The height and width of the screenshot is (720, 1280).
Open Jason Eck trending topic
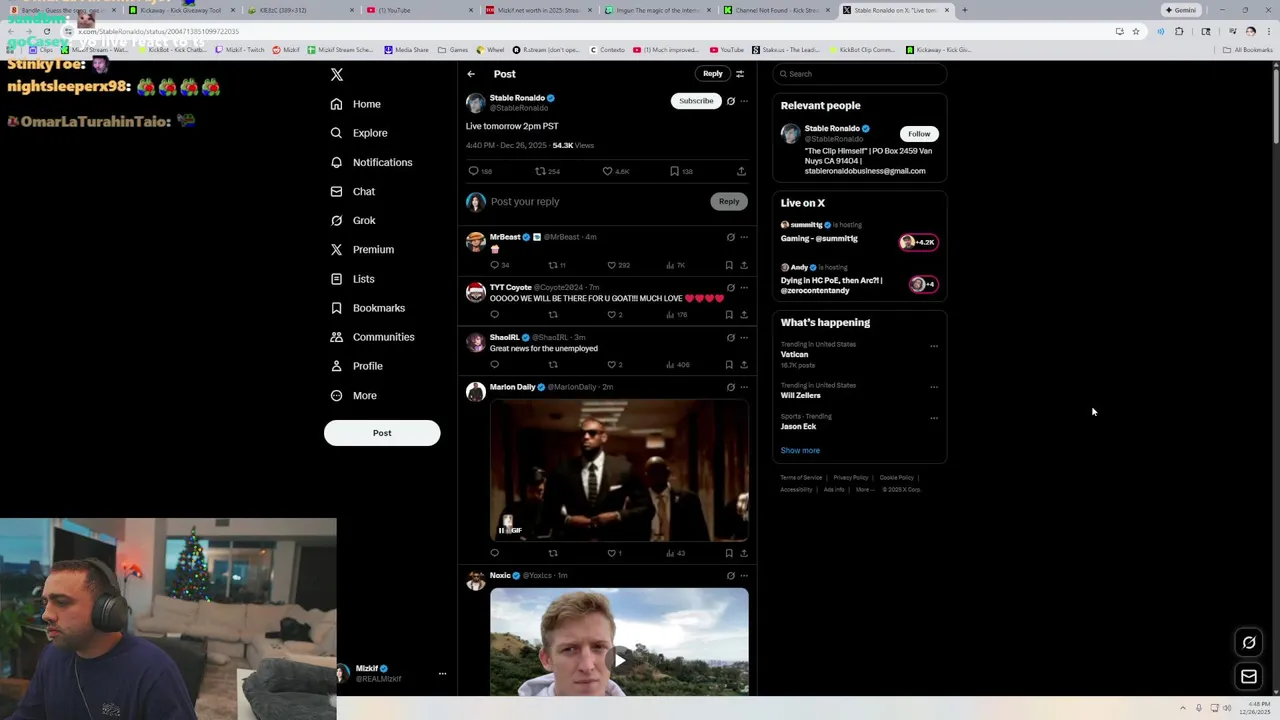(799, 427)
